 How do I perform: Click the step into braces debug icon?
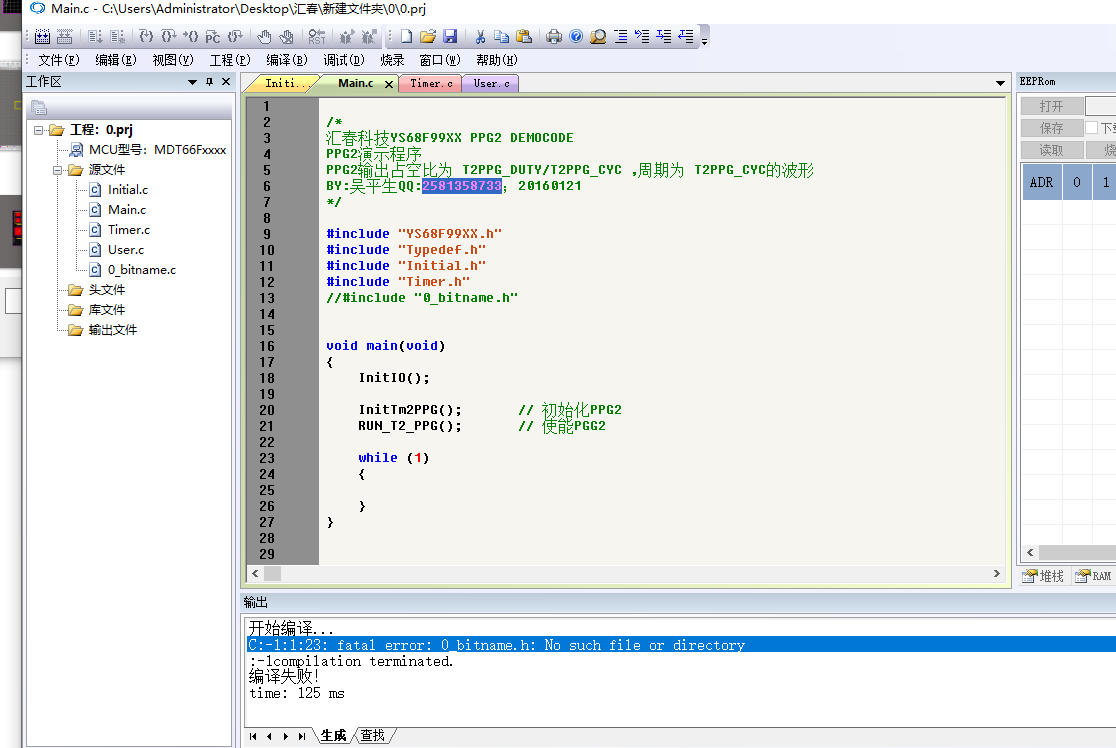[x=146, y=36]
